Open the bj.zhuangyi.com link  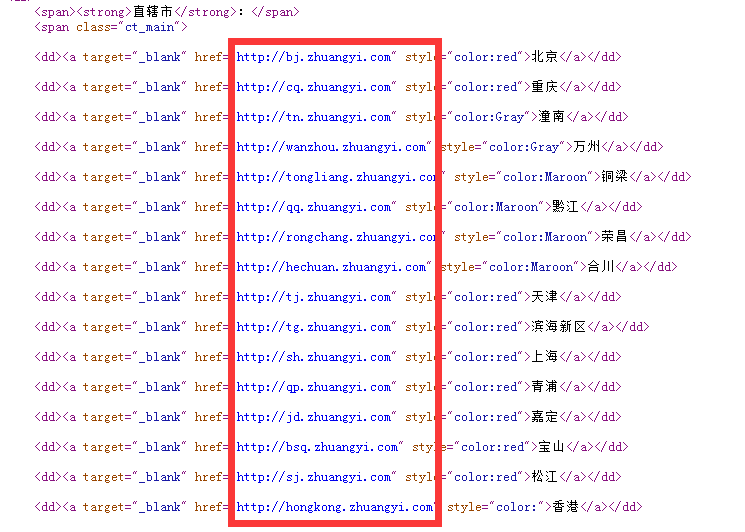click(x=314, y=57)
